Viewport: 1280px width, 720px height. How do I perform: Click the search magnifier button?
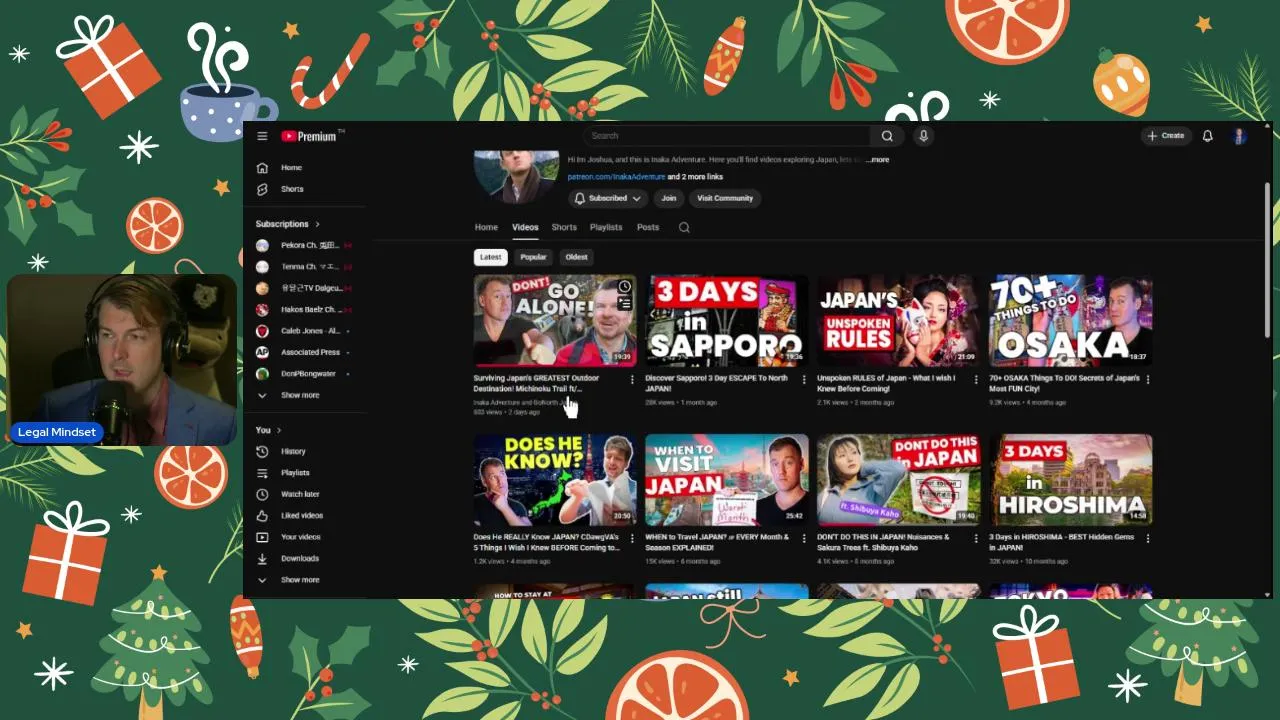[887, 136]
